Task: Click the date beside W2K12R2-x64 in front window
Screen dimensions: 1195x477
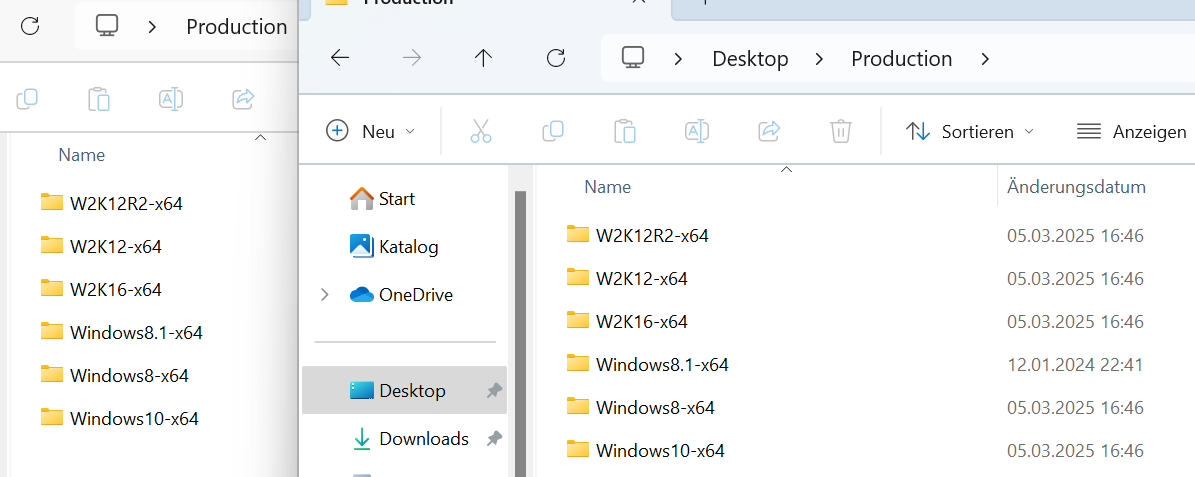Action: point(1075,236)
